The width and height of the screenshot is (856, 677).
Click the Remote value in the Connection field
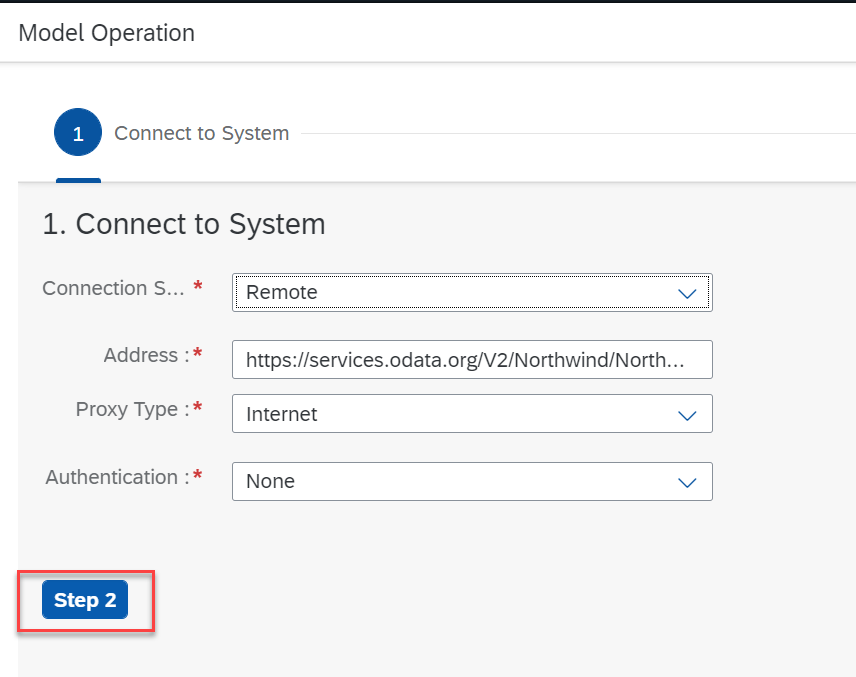click(x=282, y=293)
